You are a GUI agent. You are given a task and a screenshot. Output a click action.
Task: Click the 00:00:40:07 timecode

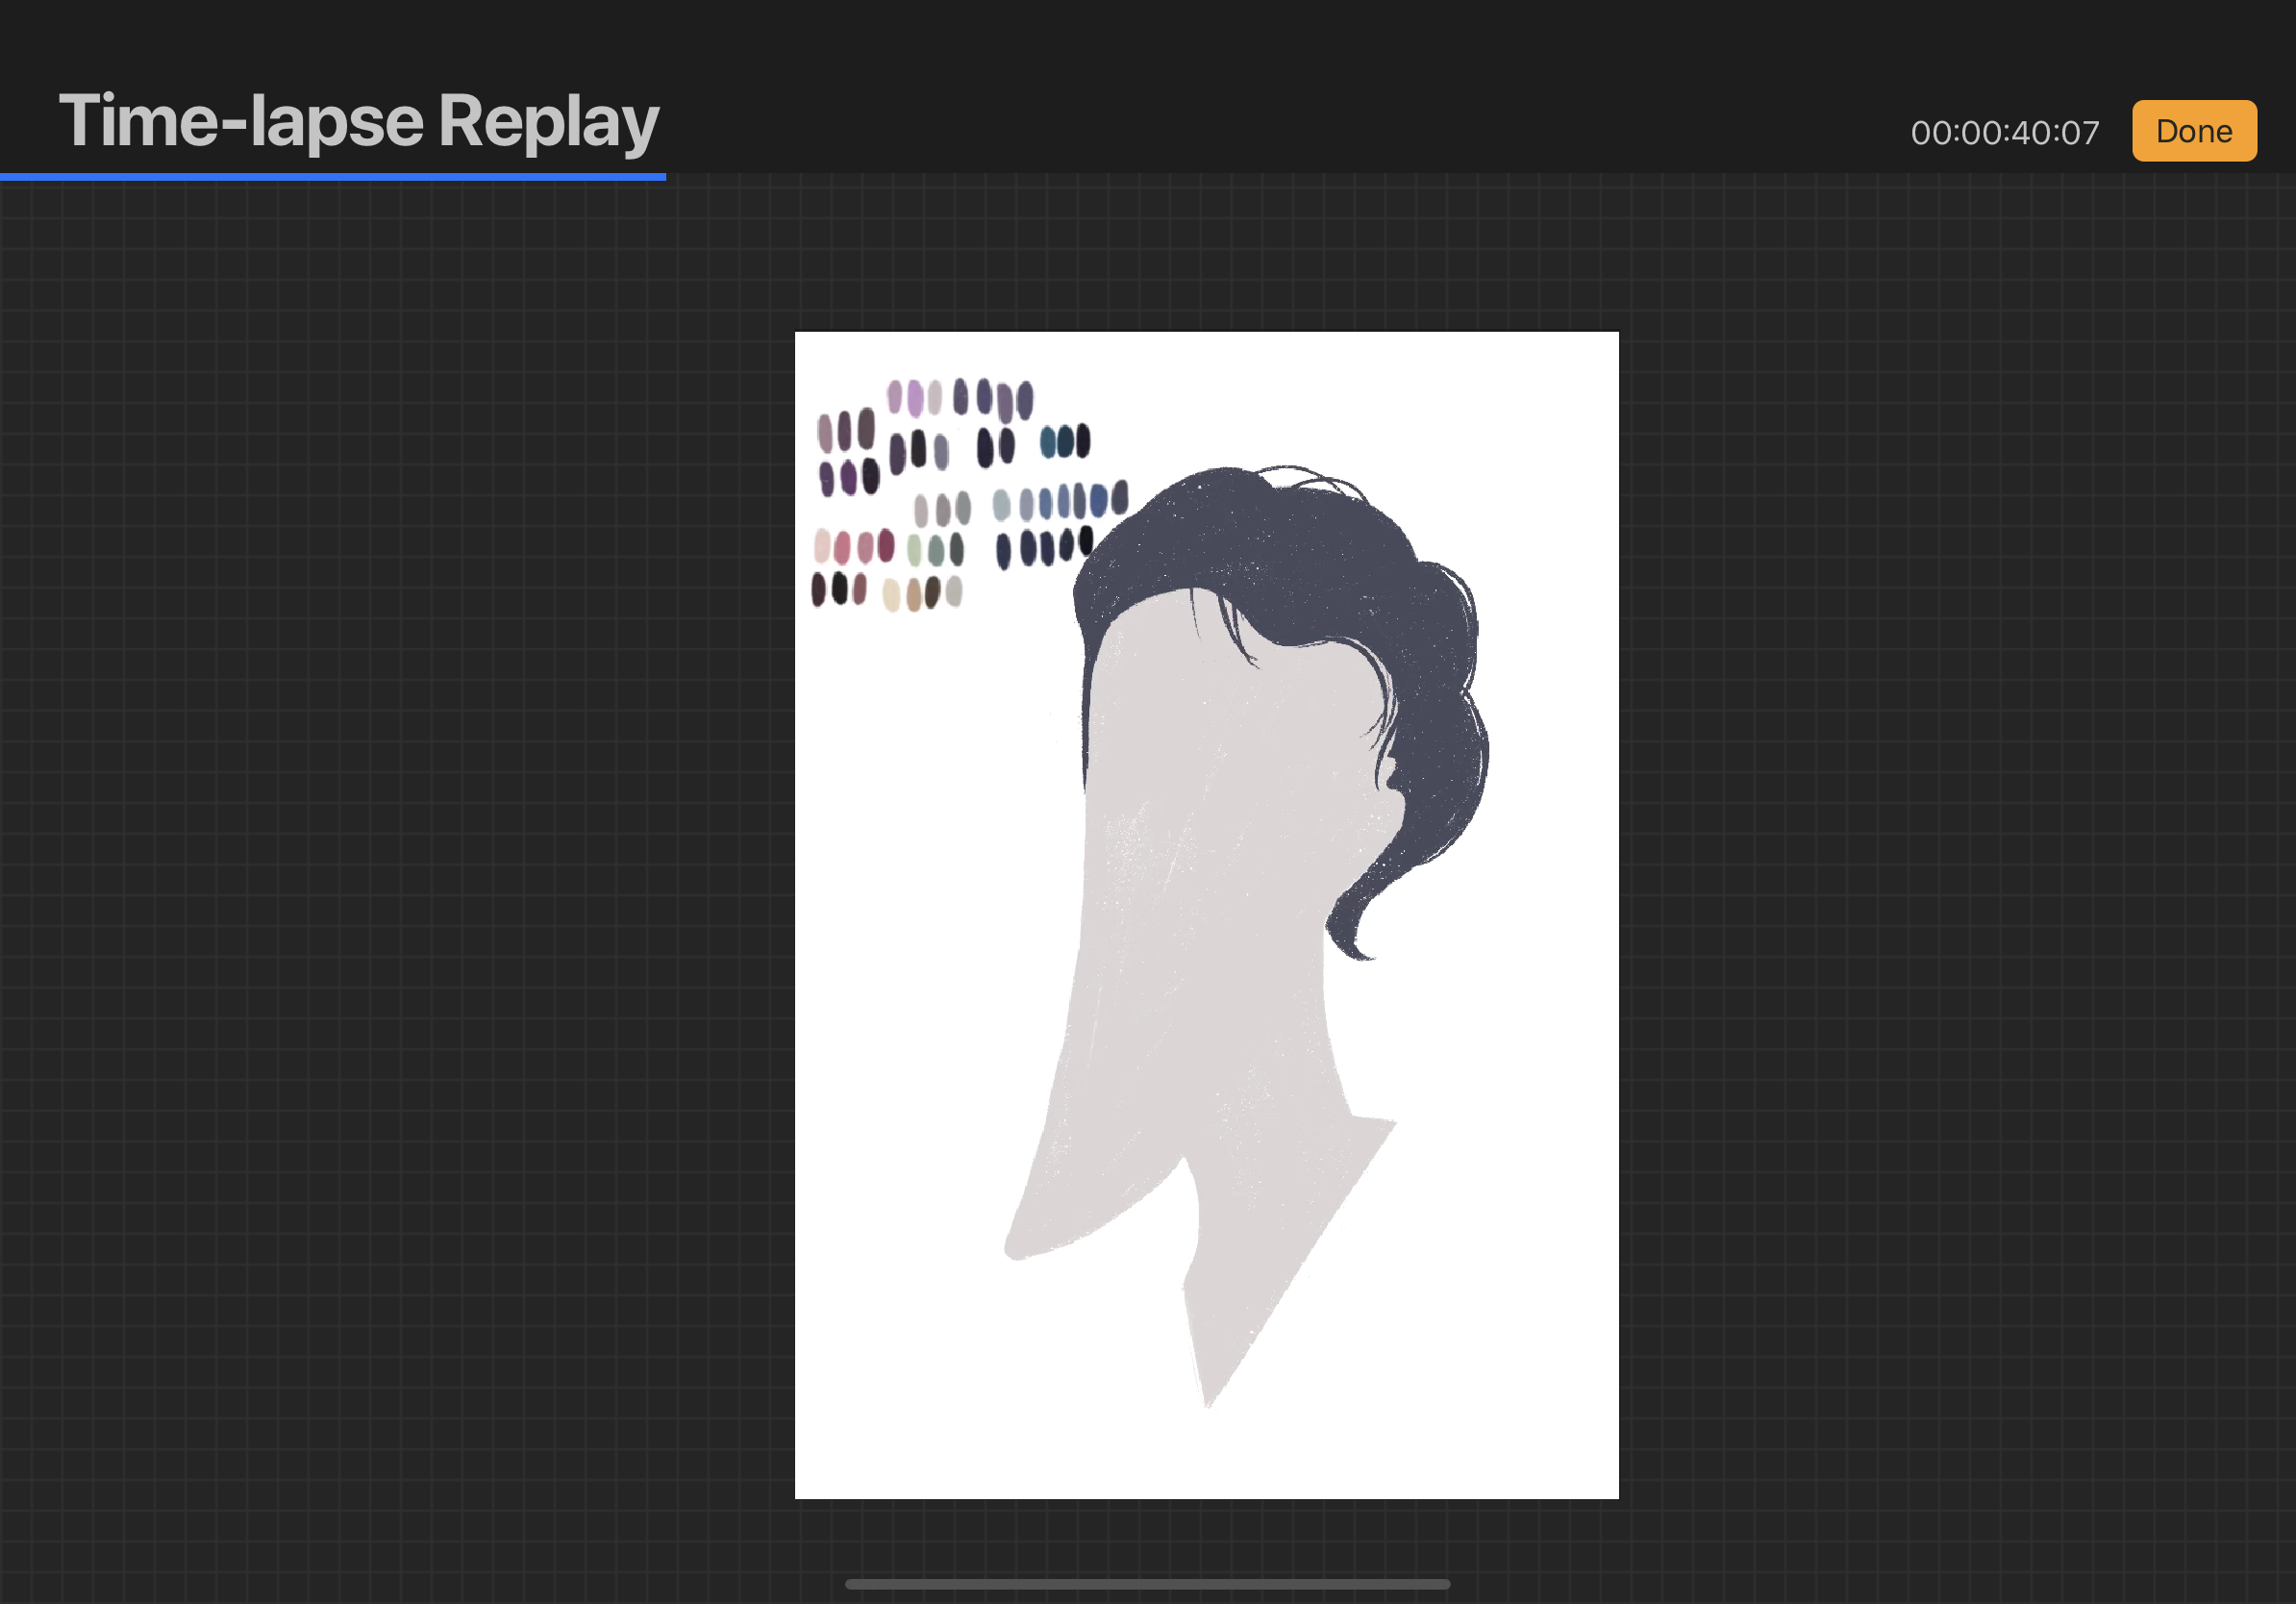[x=2004, y=133]
